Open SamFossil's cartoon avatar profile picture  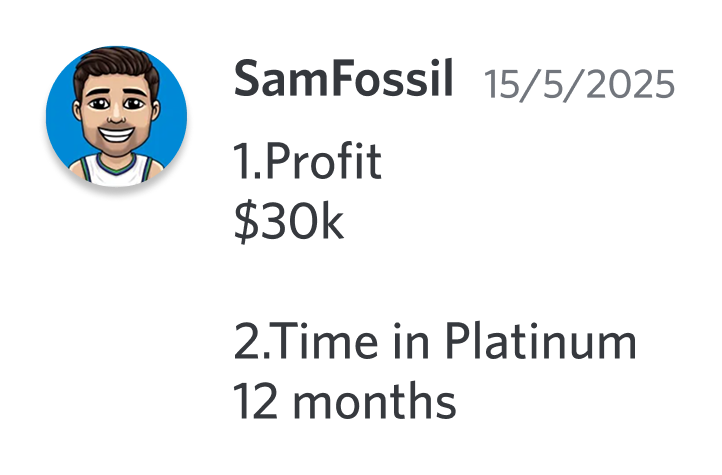(116, 116)
